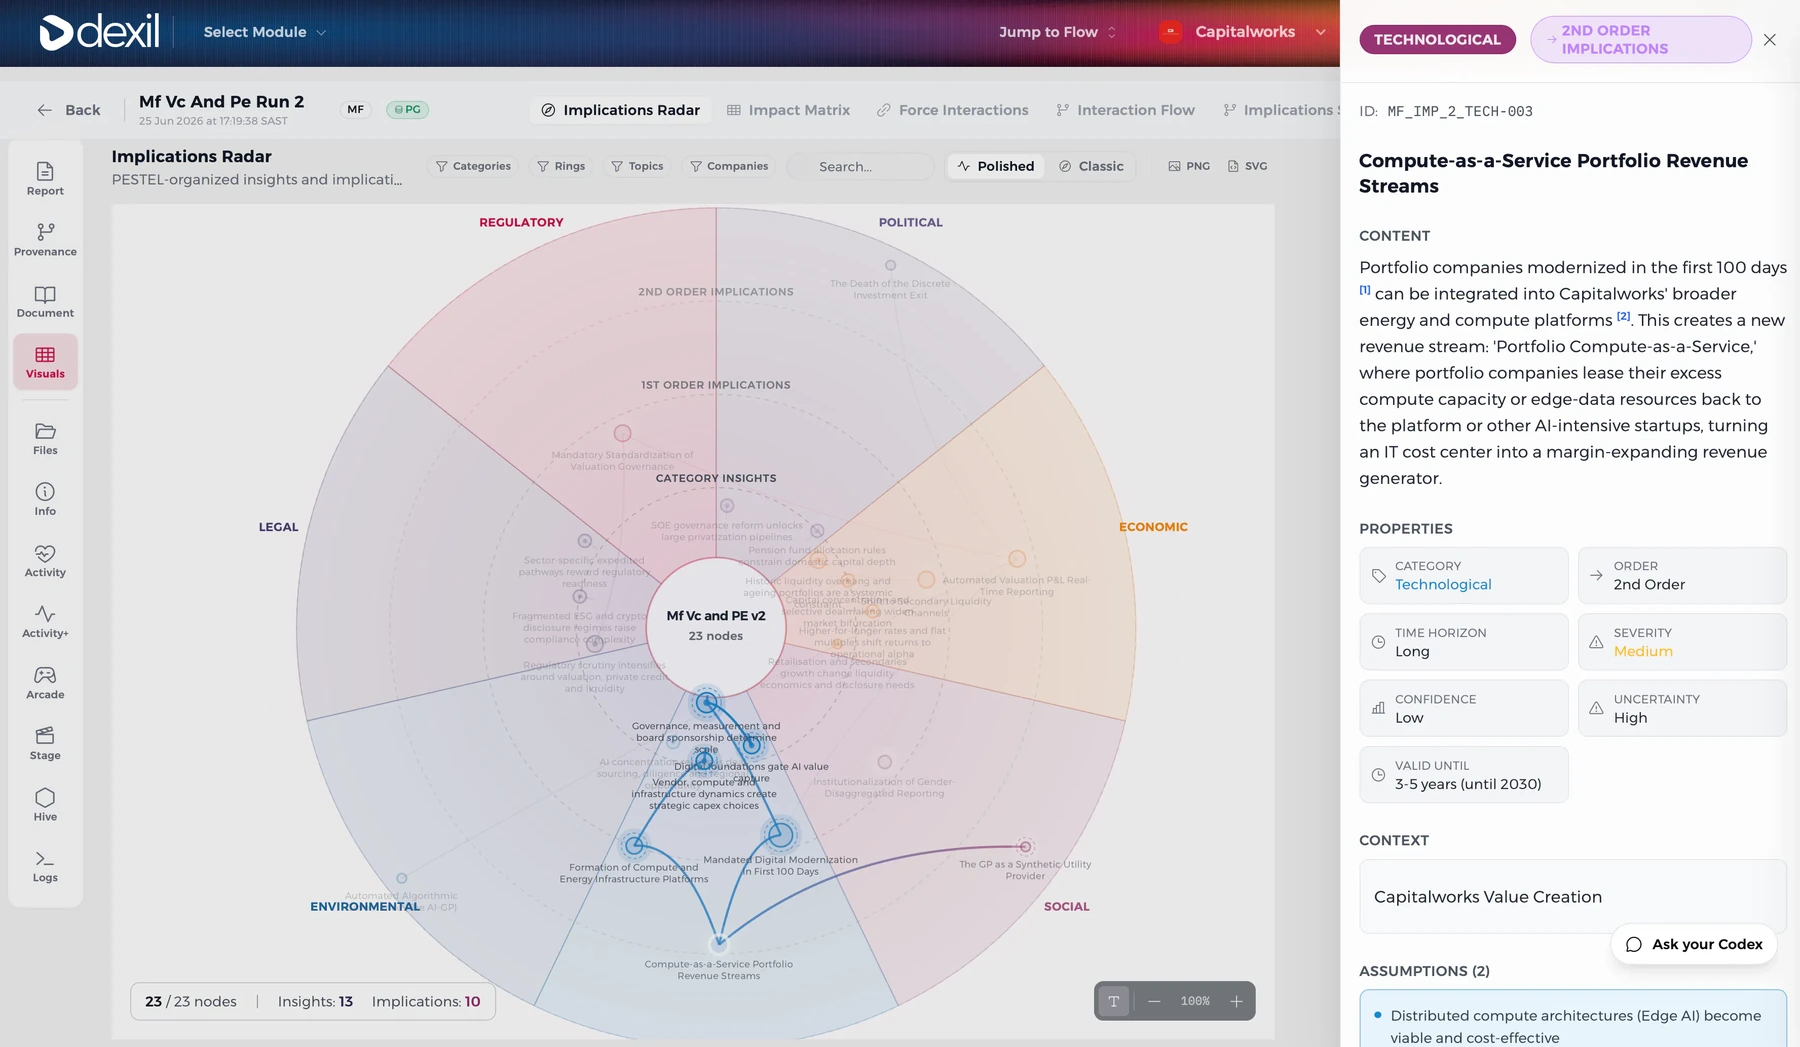The width and height of the screenshot is (1800, 1047).
Task: Export radar as SVG
Action: click(1247, 166)
